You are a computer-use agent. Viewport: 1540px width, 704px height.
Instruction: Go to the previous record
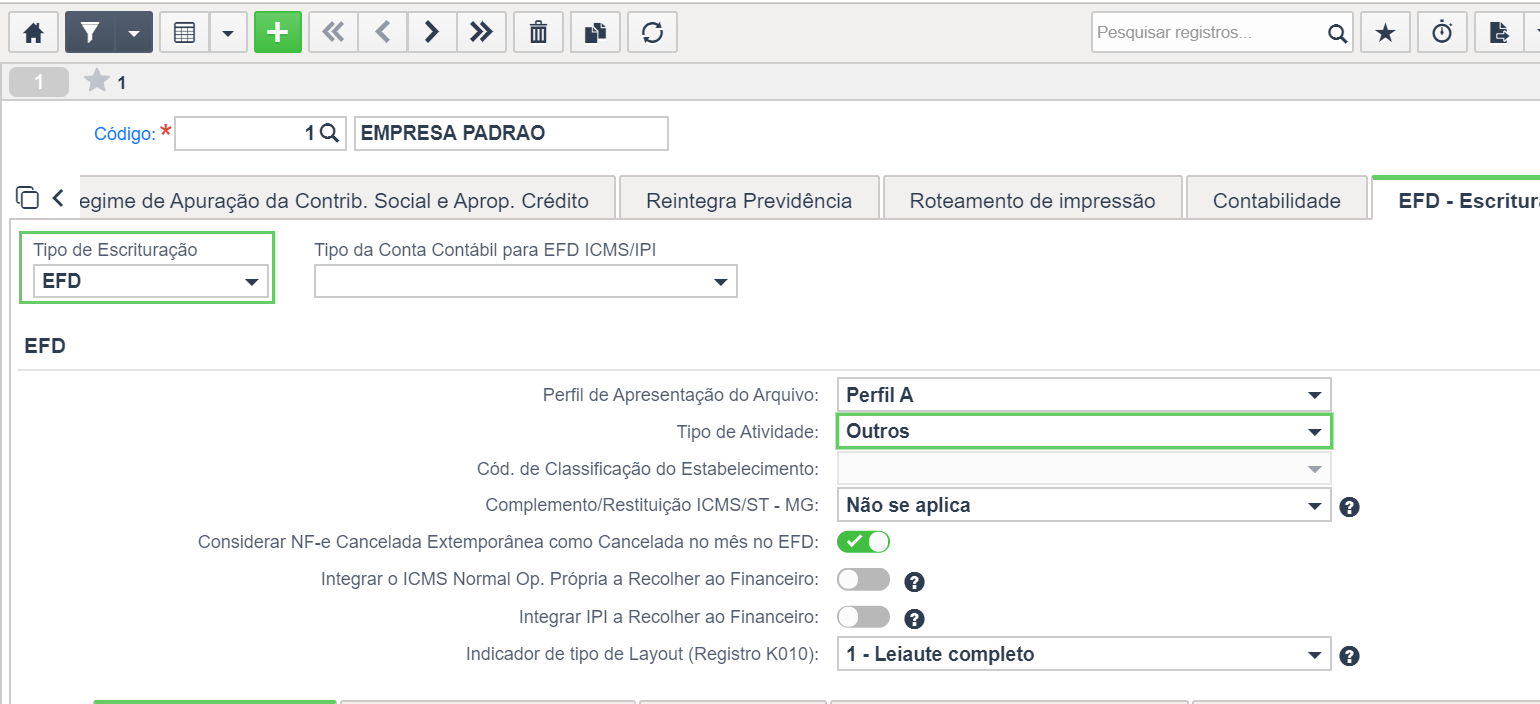(x=382, y=33)
